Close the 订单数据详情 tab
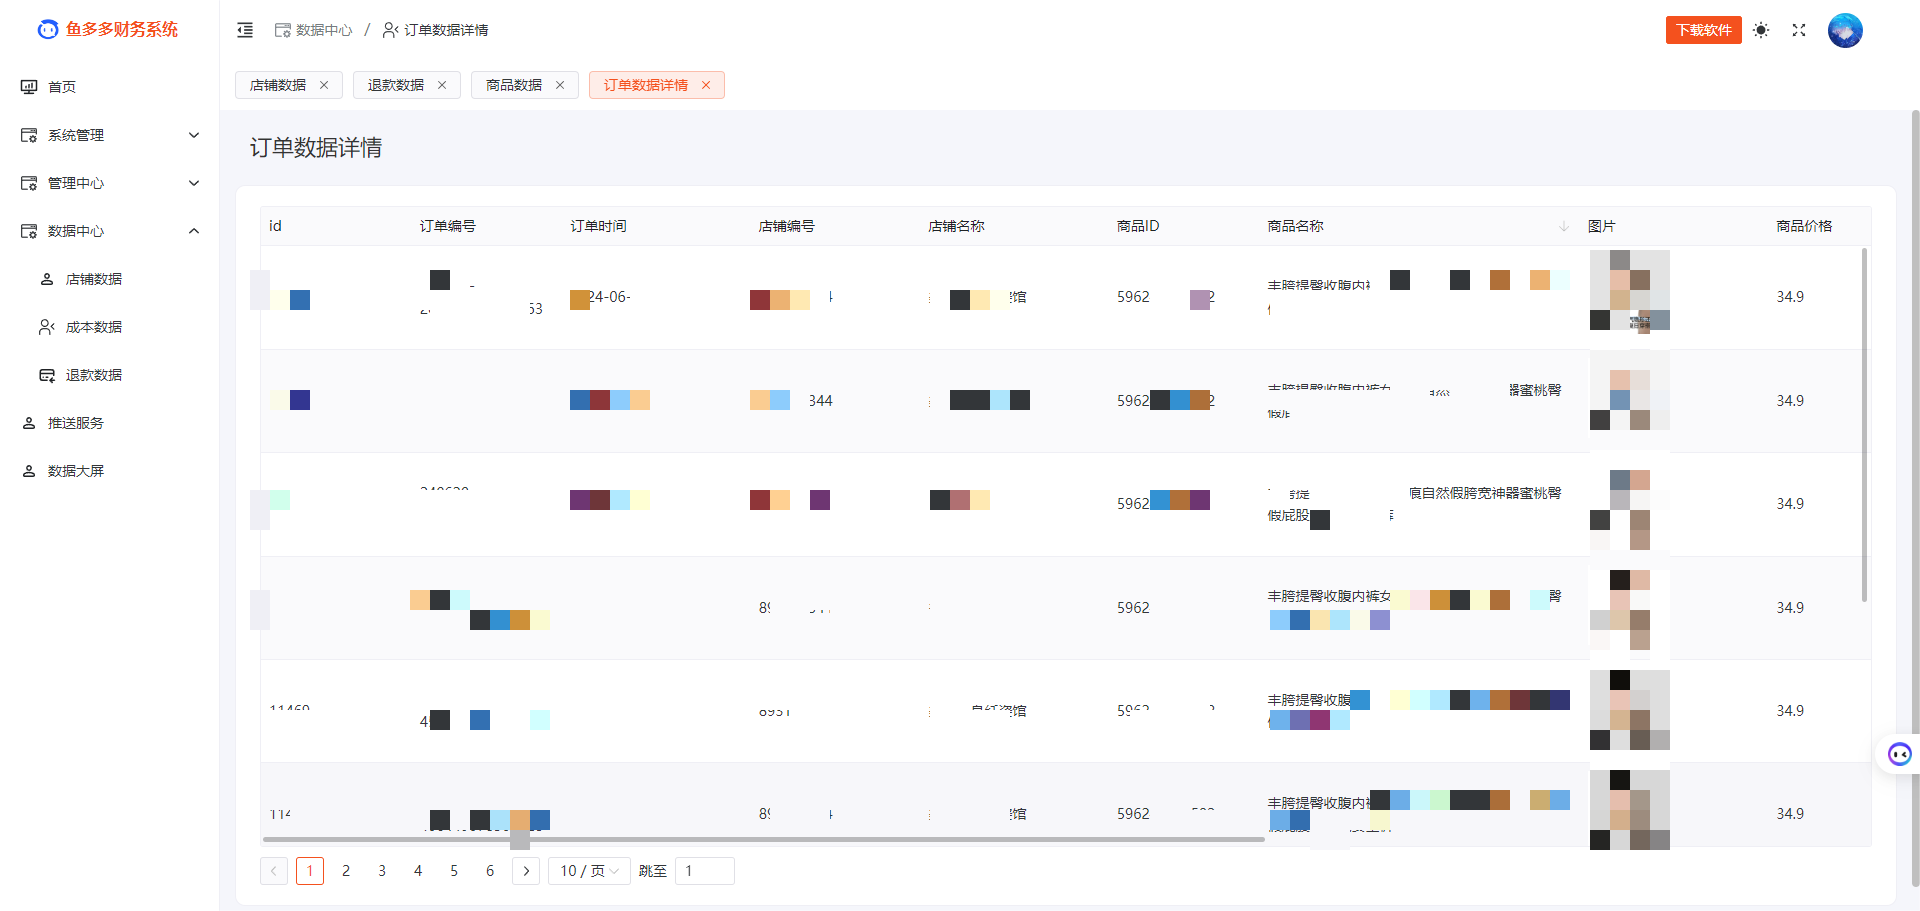This screenshot has height=911, width=1920. 706,85
